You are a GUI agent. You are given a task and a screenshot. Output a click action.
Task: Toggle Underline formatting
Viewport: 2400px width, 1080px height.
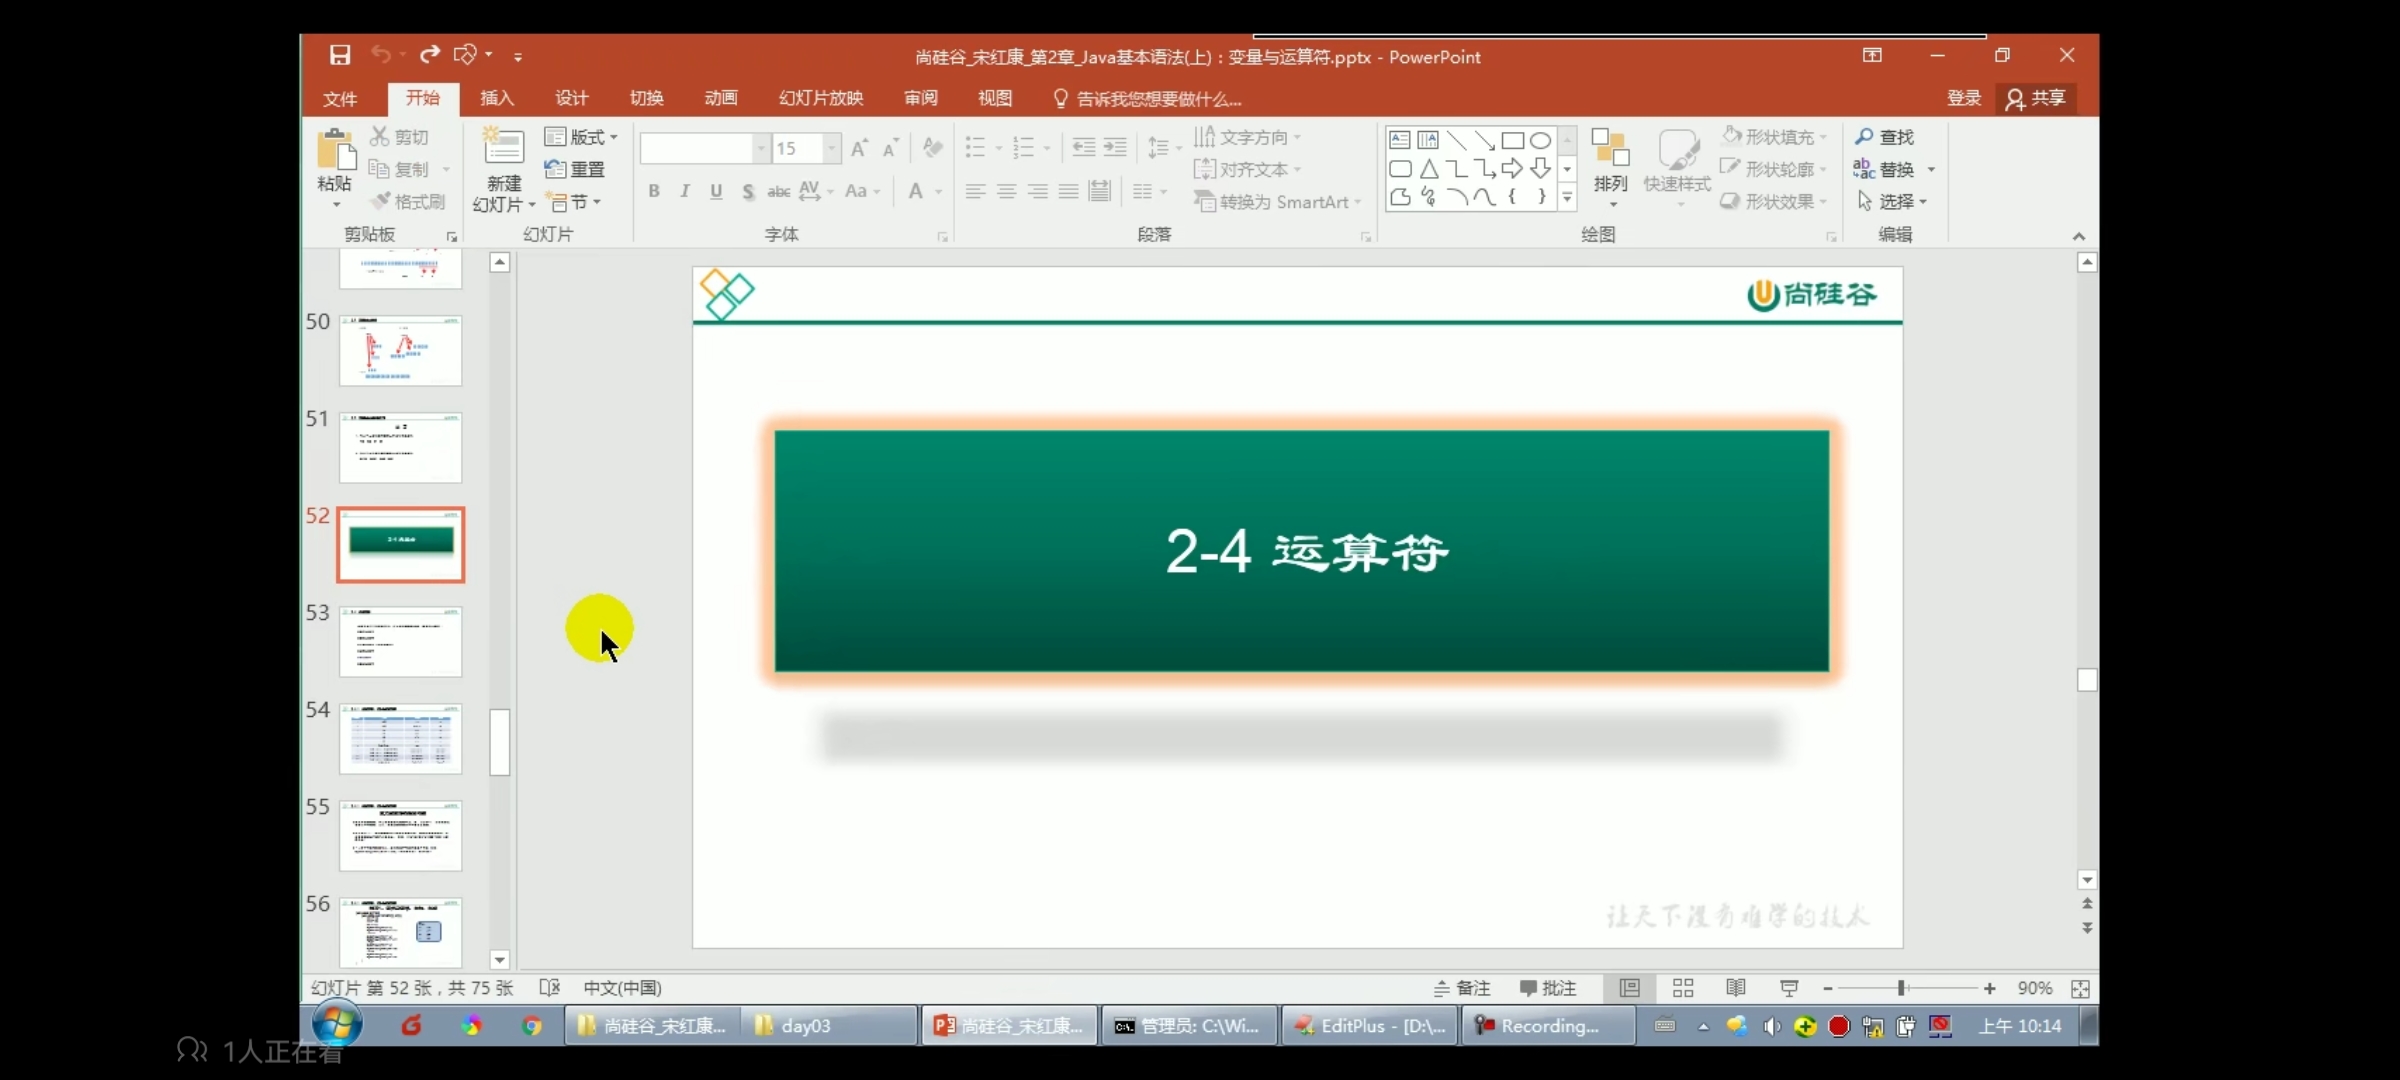[716, 191]
